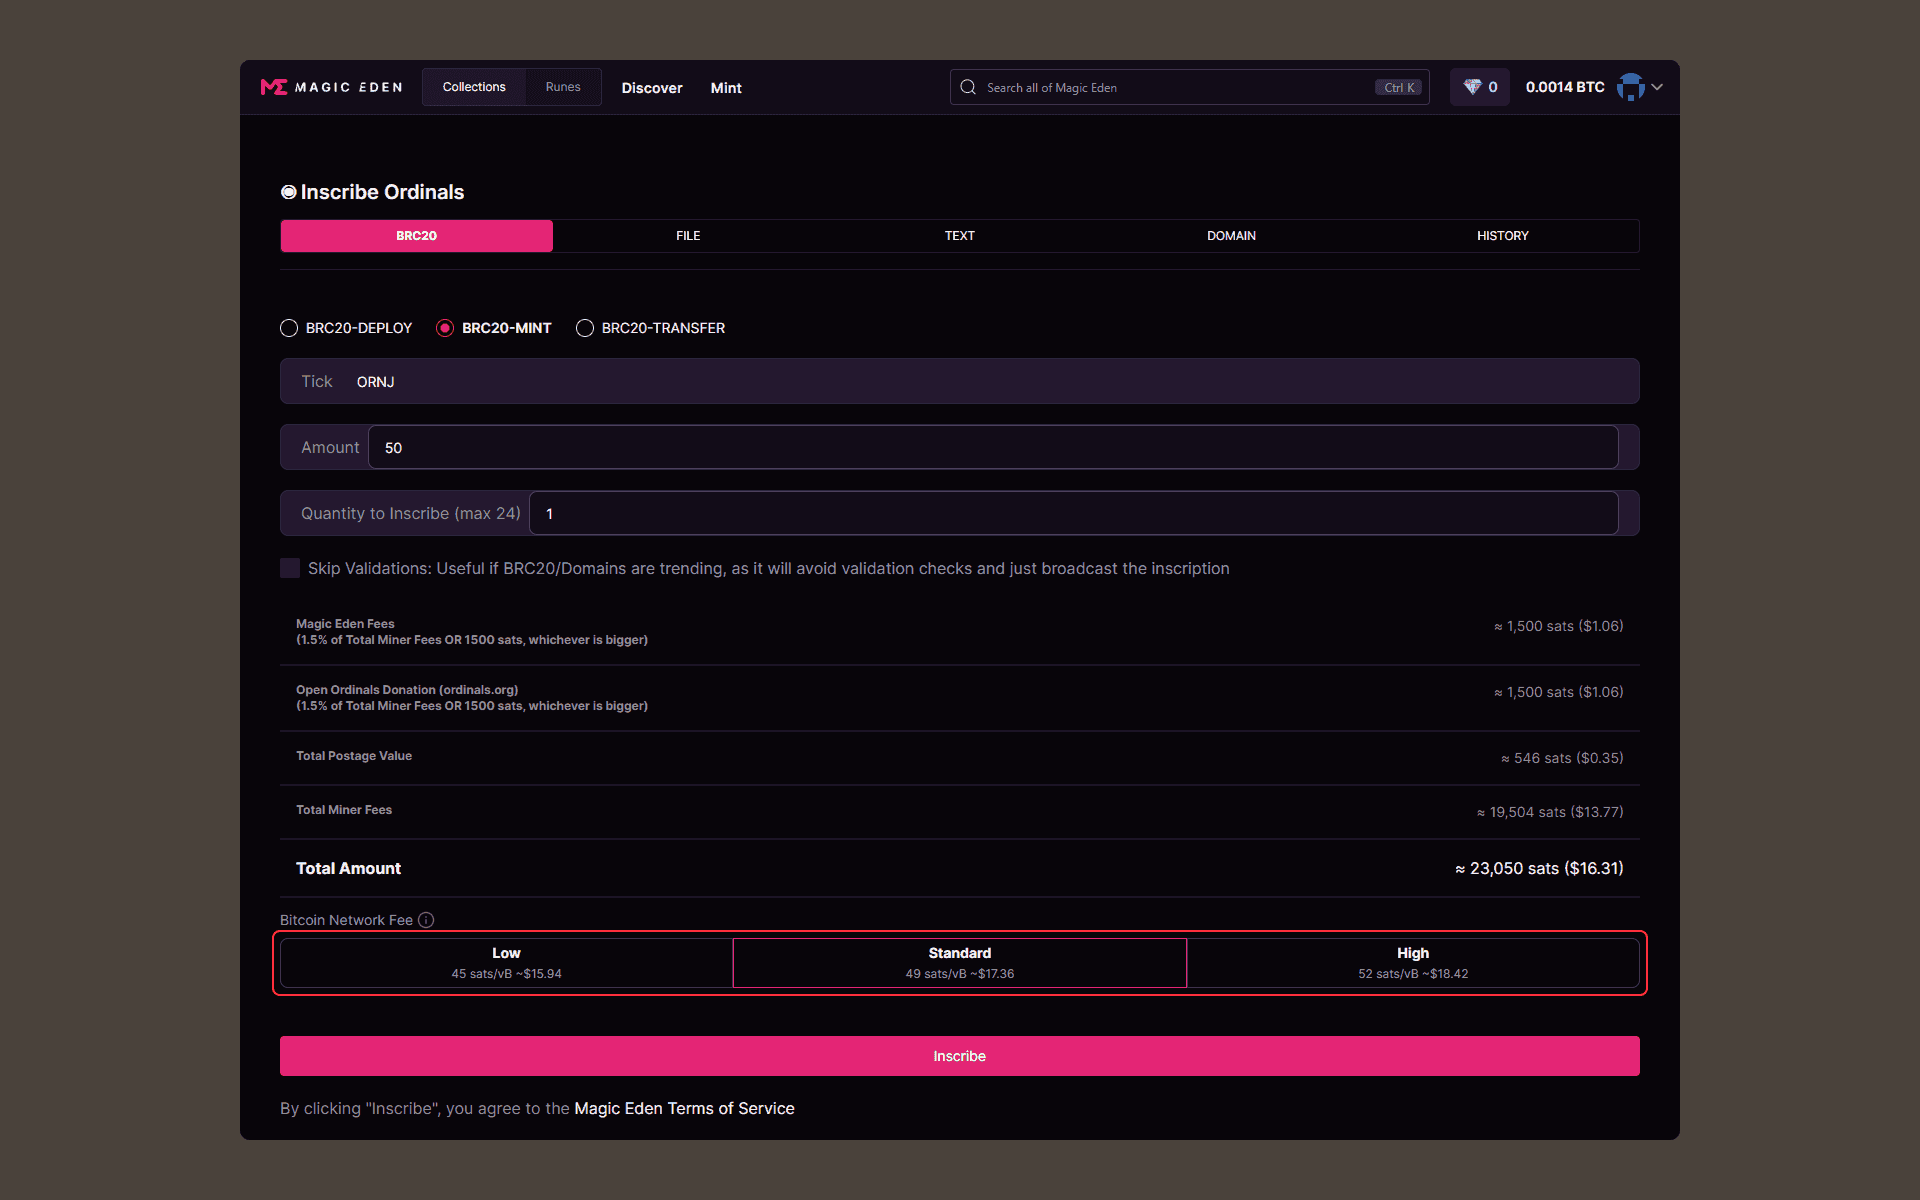Switch to the BRC20 tab
1920x1200 pixels.
[416, 236]
